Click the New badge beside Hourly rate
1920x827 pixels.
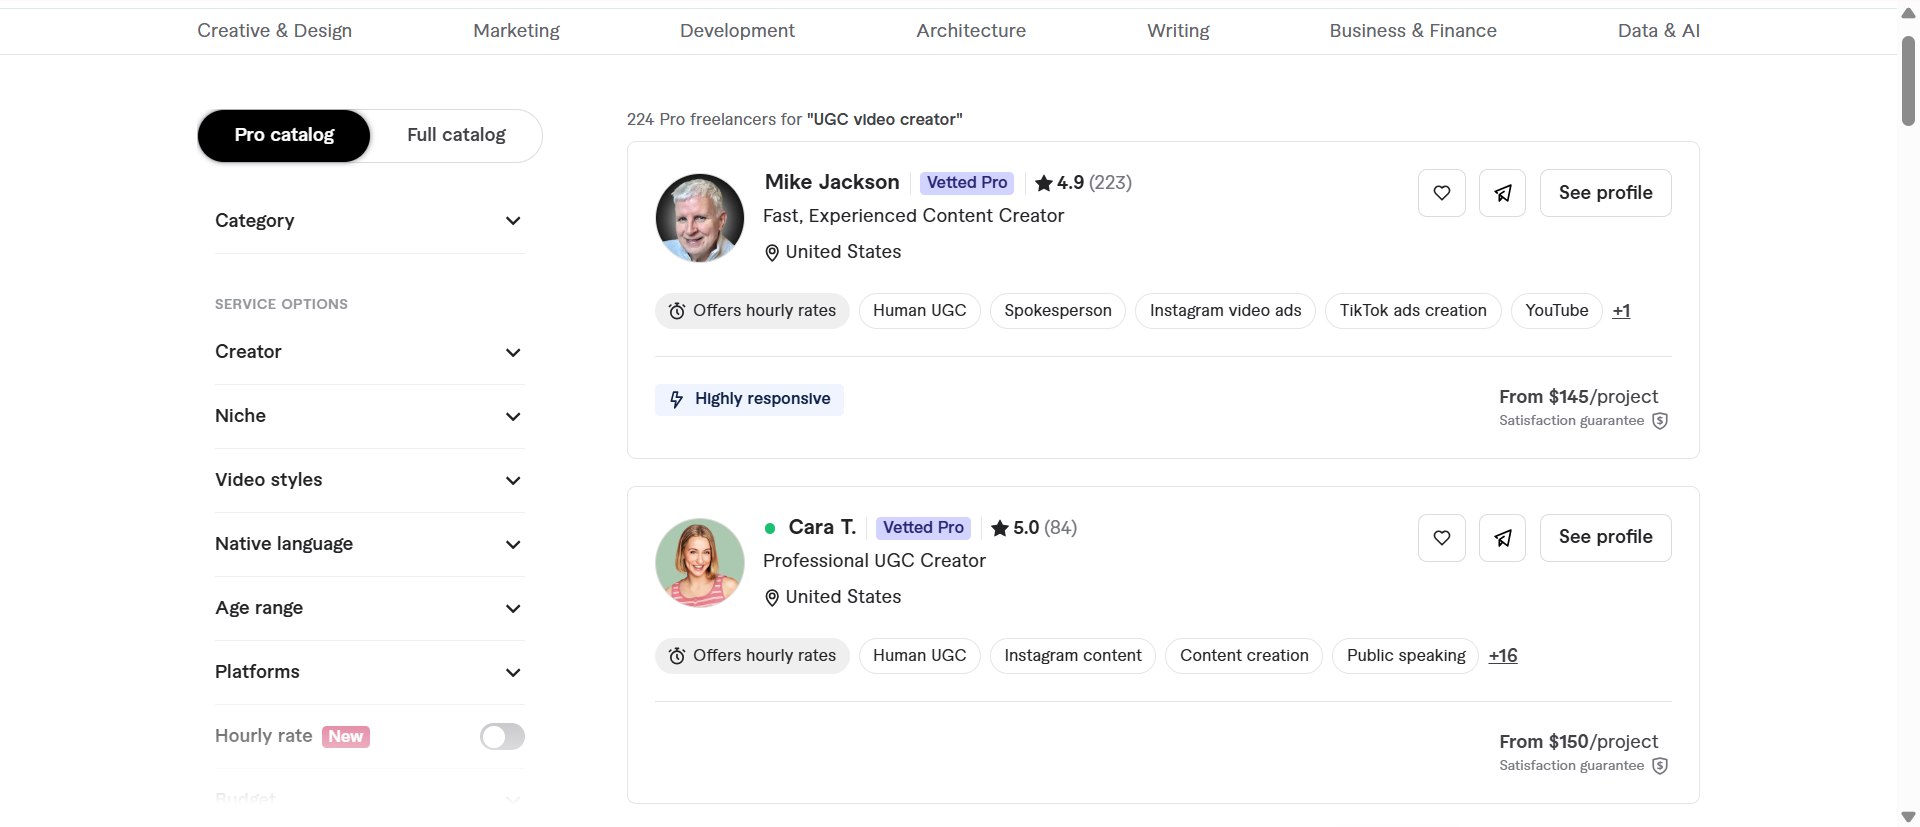coord(346,737)
